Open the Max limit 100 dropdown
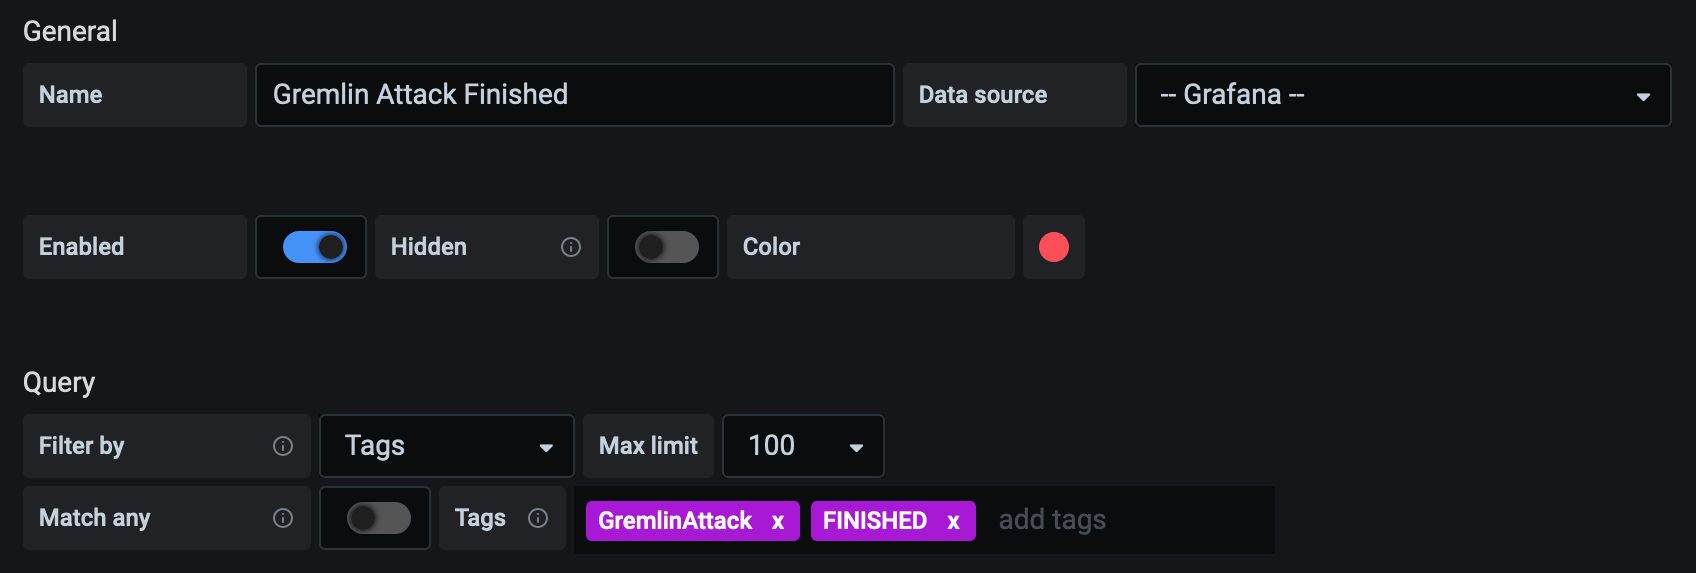Image resolution: width=1696 pixels, height=573 pixels. coord(803,446)
